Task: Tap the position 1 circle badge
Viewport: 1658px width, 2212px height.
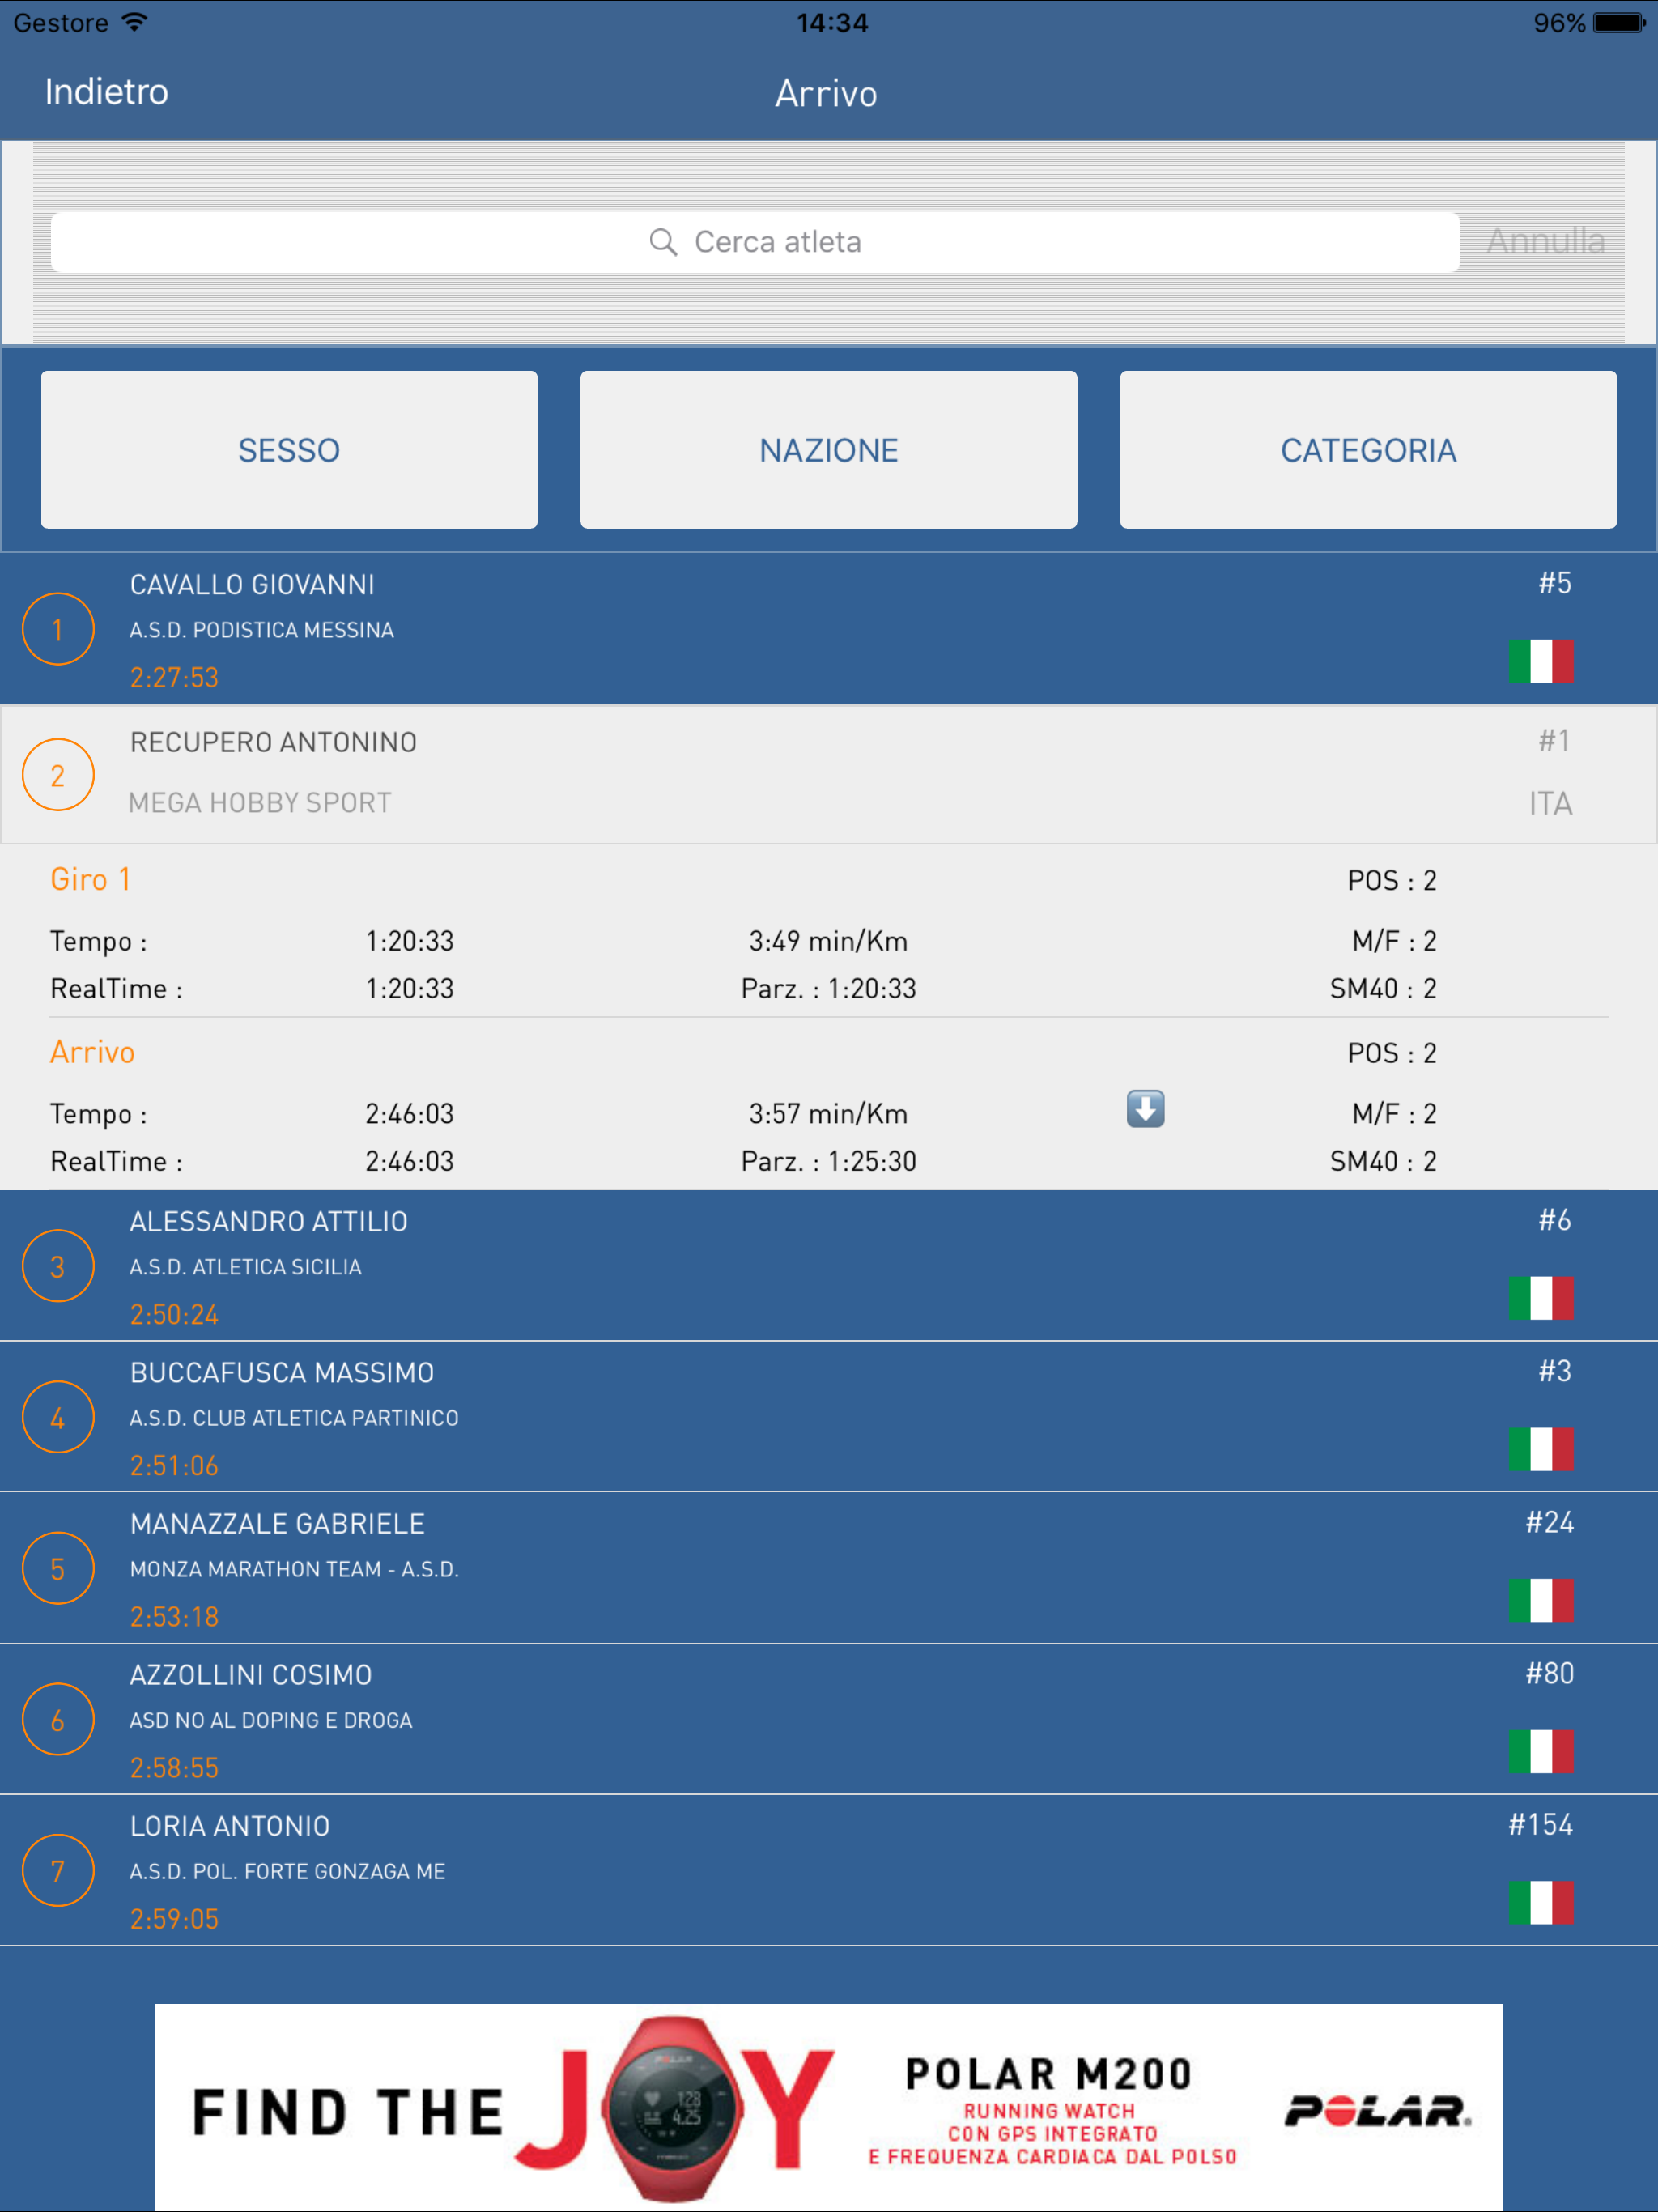Action: tap(58, 629)
